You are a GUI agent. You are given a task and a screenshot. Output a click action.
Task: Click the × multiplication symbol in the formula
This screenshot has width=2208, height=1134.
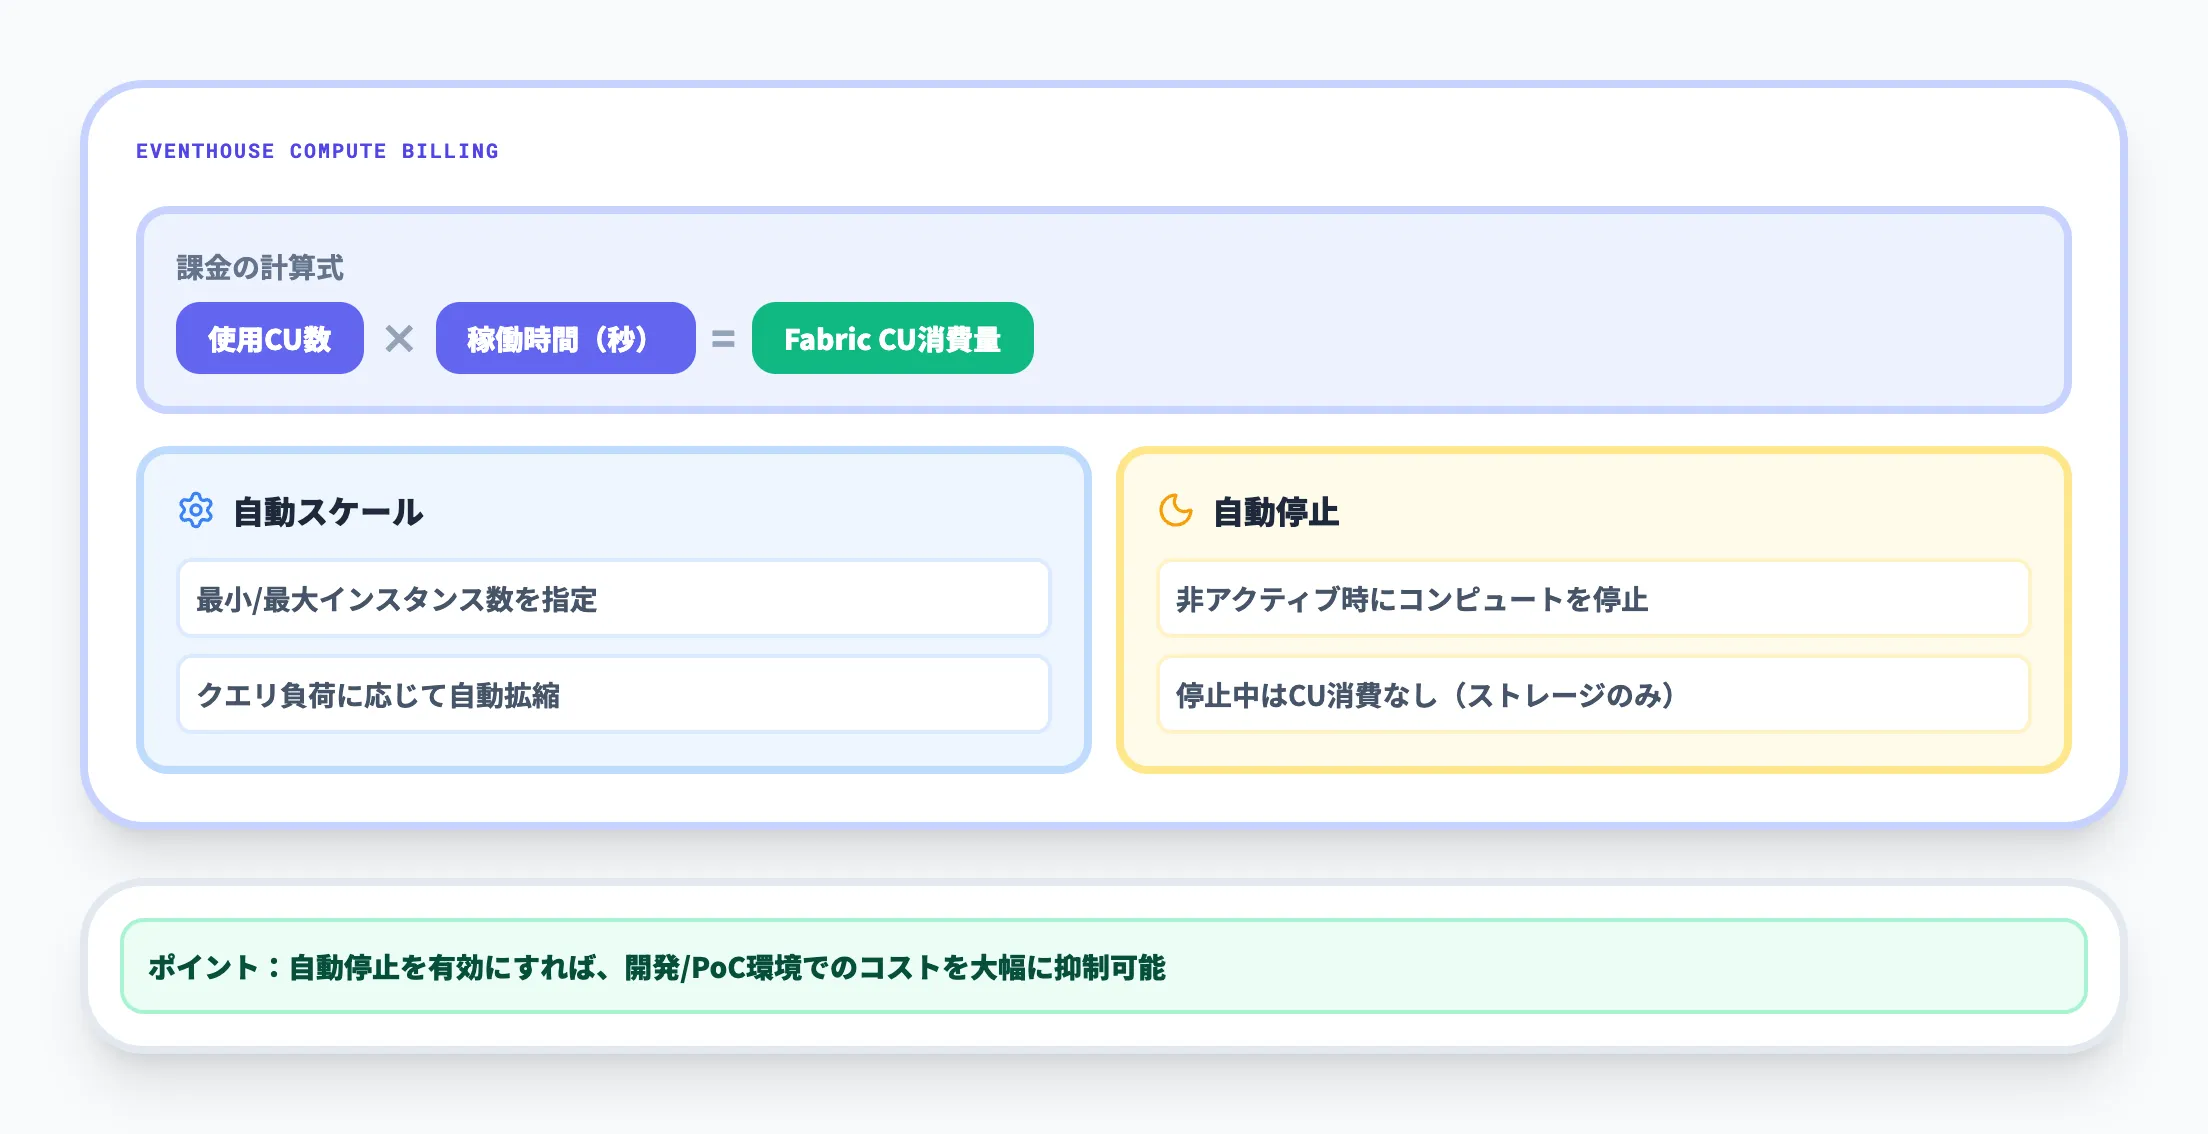pos(399,338)
